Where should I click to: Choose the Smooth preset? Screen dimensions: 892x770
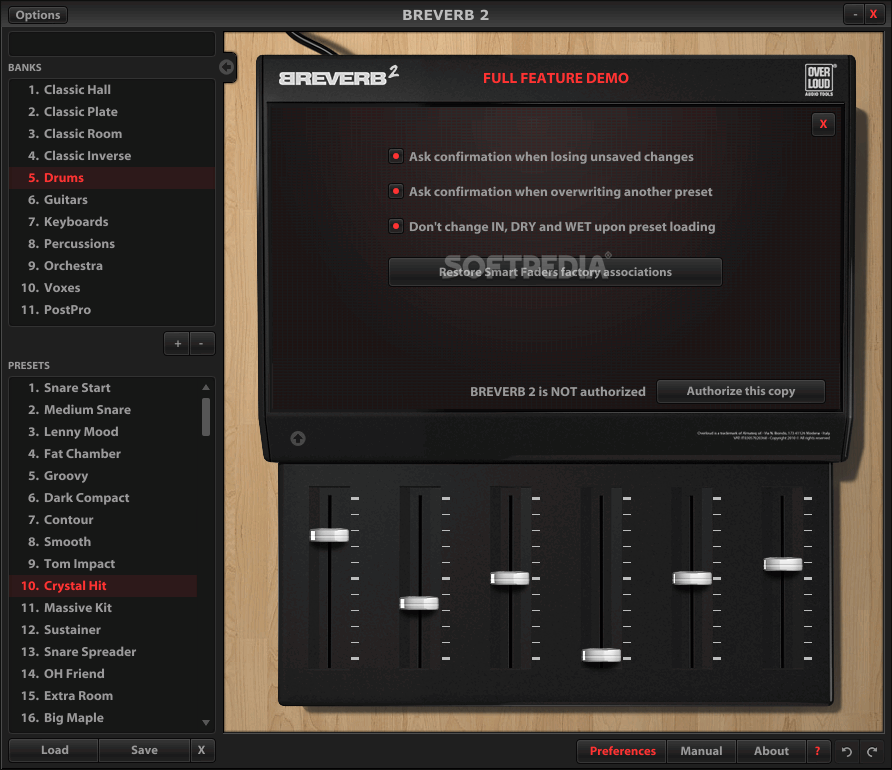[103, 542]
